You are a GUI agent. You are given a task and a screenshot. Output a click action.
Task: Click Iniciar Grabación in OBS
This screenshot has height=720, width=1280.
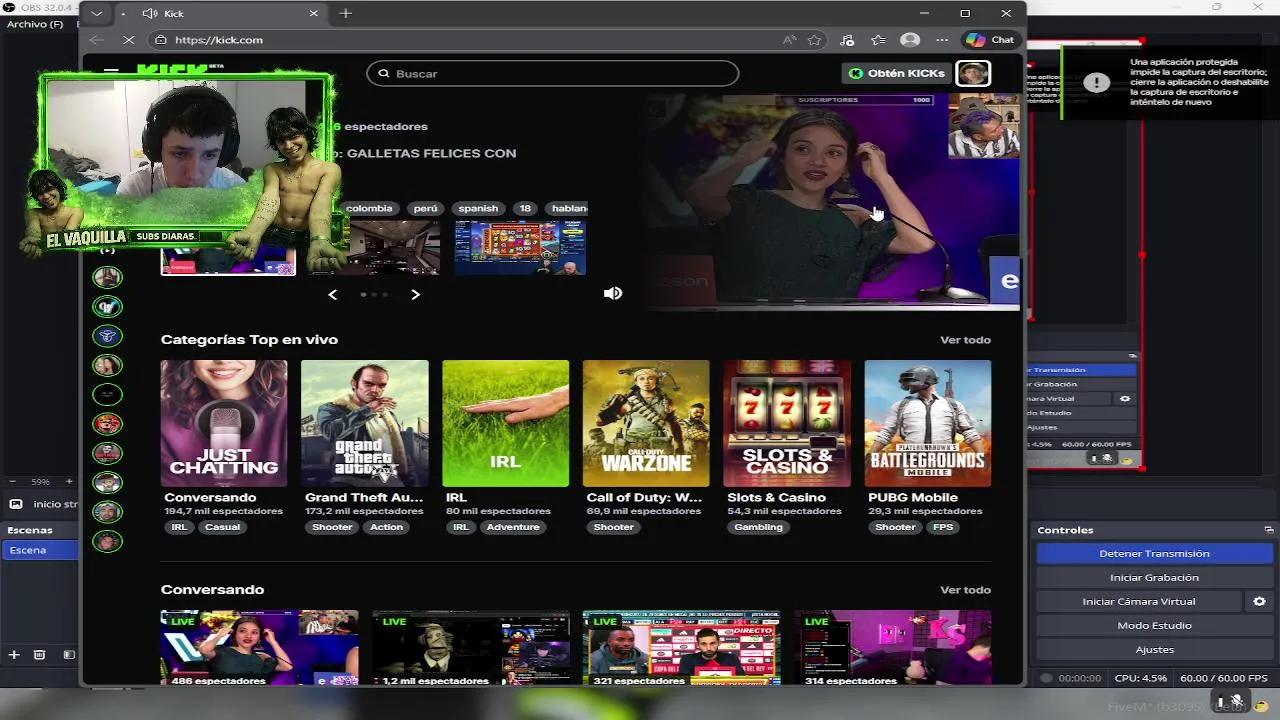(1154, 577)
